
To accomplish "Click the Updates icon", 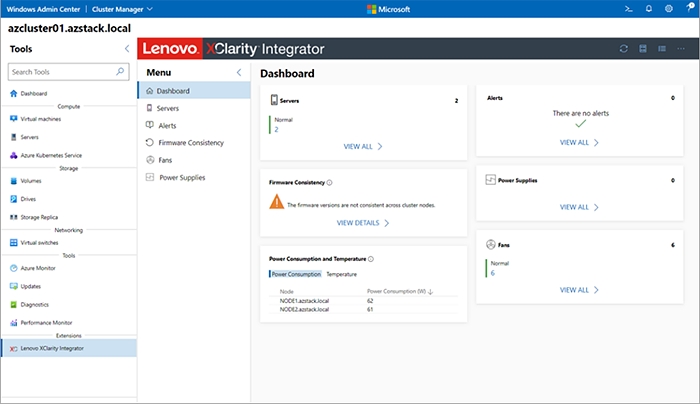I will pyautogui.click(x=13, y=286).
